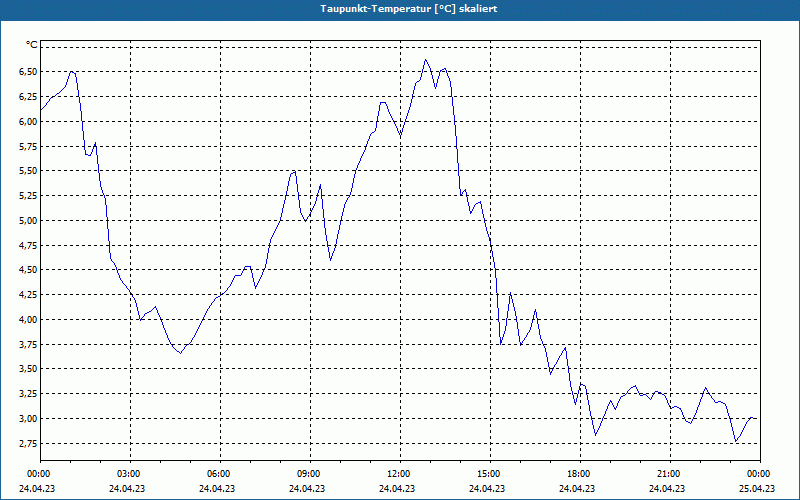Click the 3,25 y-axis label
This screenshot has height=500, width=800.
[28, 393]
